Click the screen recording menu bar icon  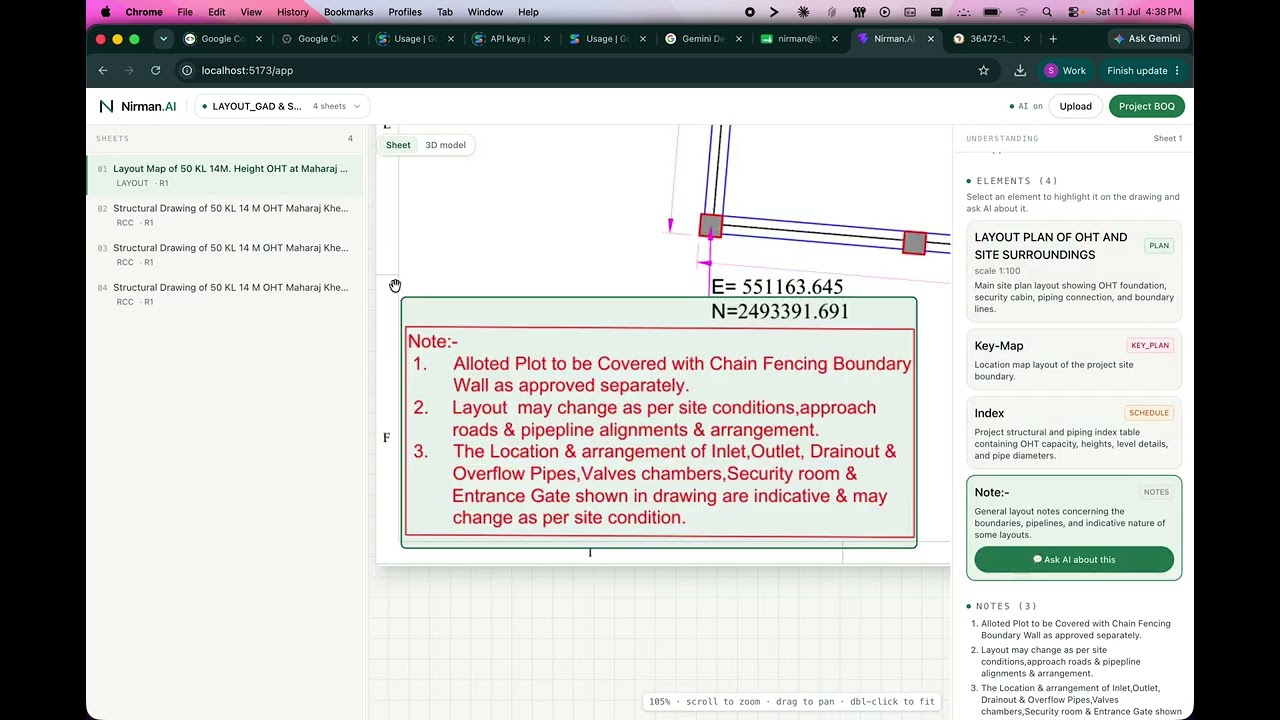coord(750,12)
